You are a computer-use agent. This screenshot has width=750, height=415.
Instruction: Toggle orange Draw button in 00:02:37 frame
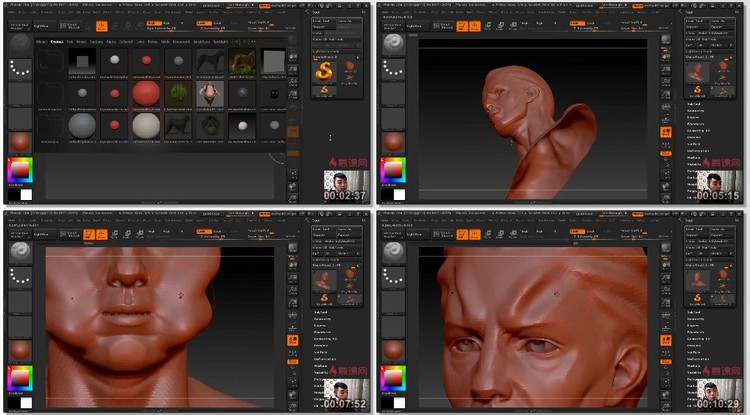(x=101, y=26)
